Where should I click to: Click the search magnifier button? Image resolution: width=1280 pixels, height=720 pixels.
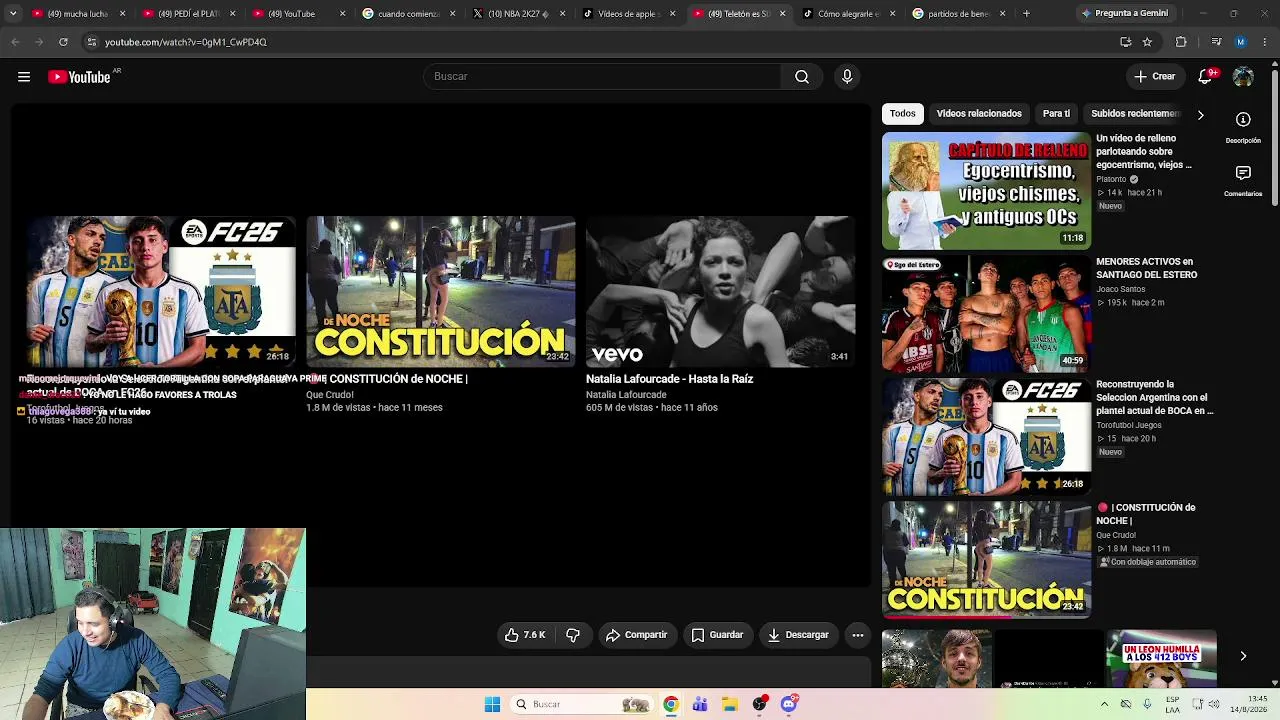[x=802, y=77]
